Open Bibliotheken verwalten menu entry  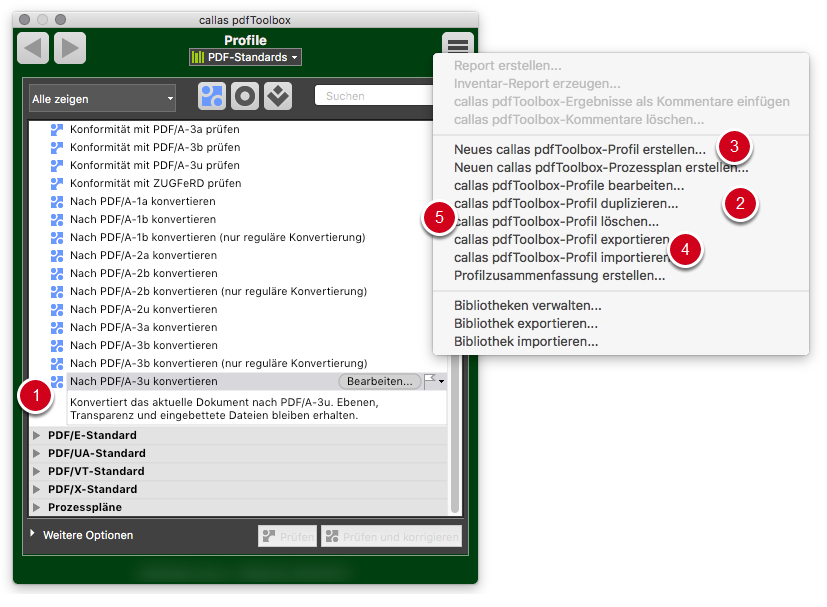(527, 306)
